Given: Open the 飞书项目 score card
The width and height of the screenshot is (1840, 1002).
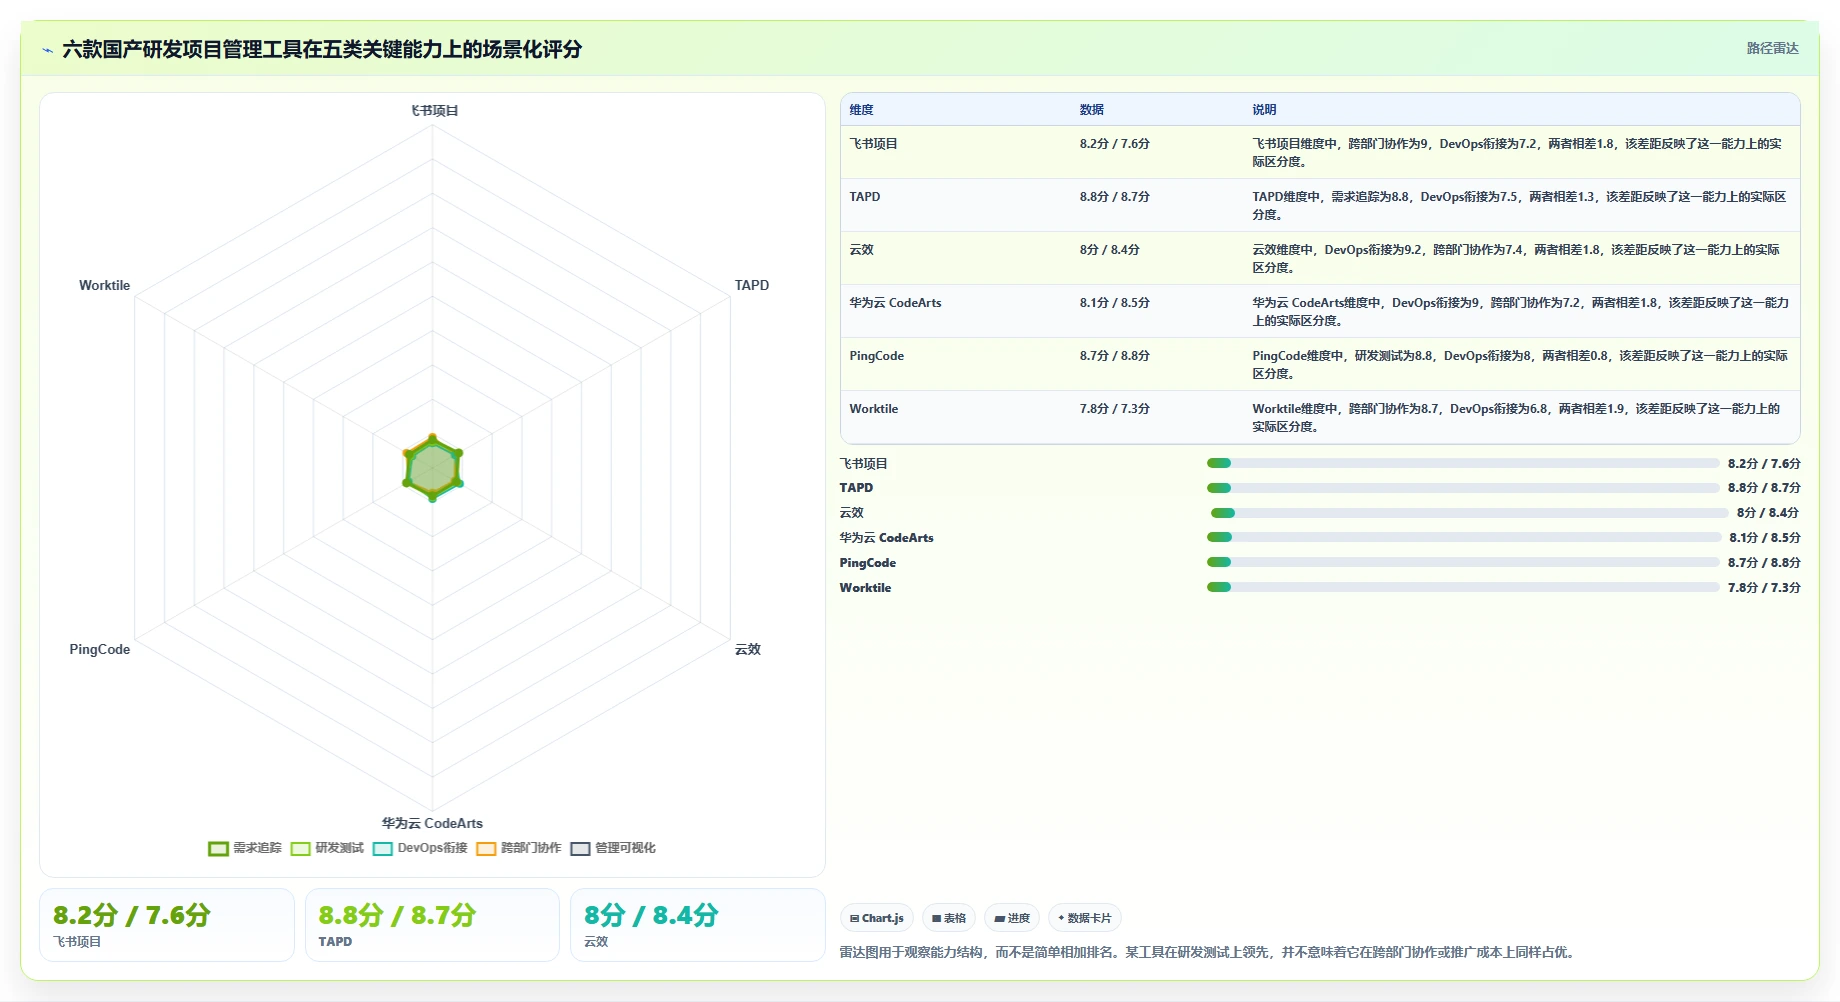Looking at the screenshot, I should [167, 925].
